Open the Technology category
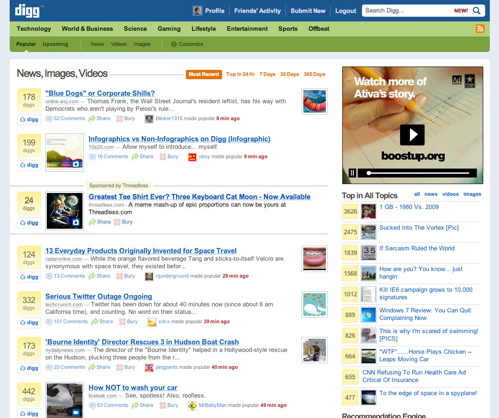The image size is (499, 418). pos(34,29)
